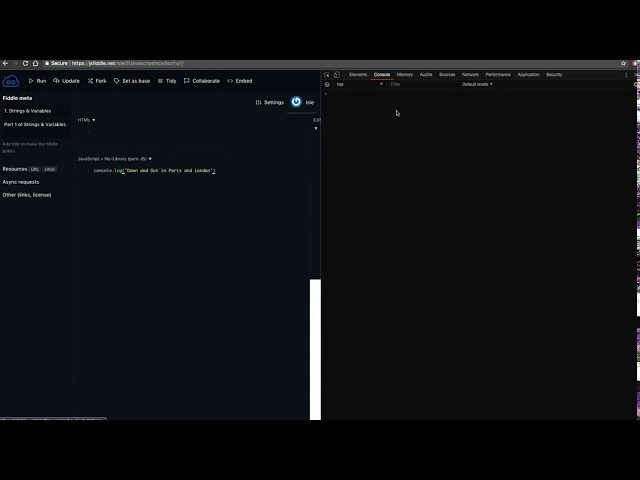The image size is (640, 480).
Task: Fork this fiddle
Action: (97, 81)
